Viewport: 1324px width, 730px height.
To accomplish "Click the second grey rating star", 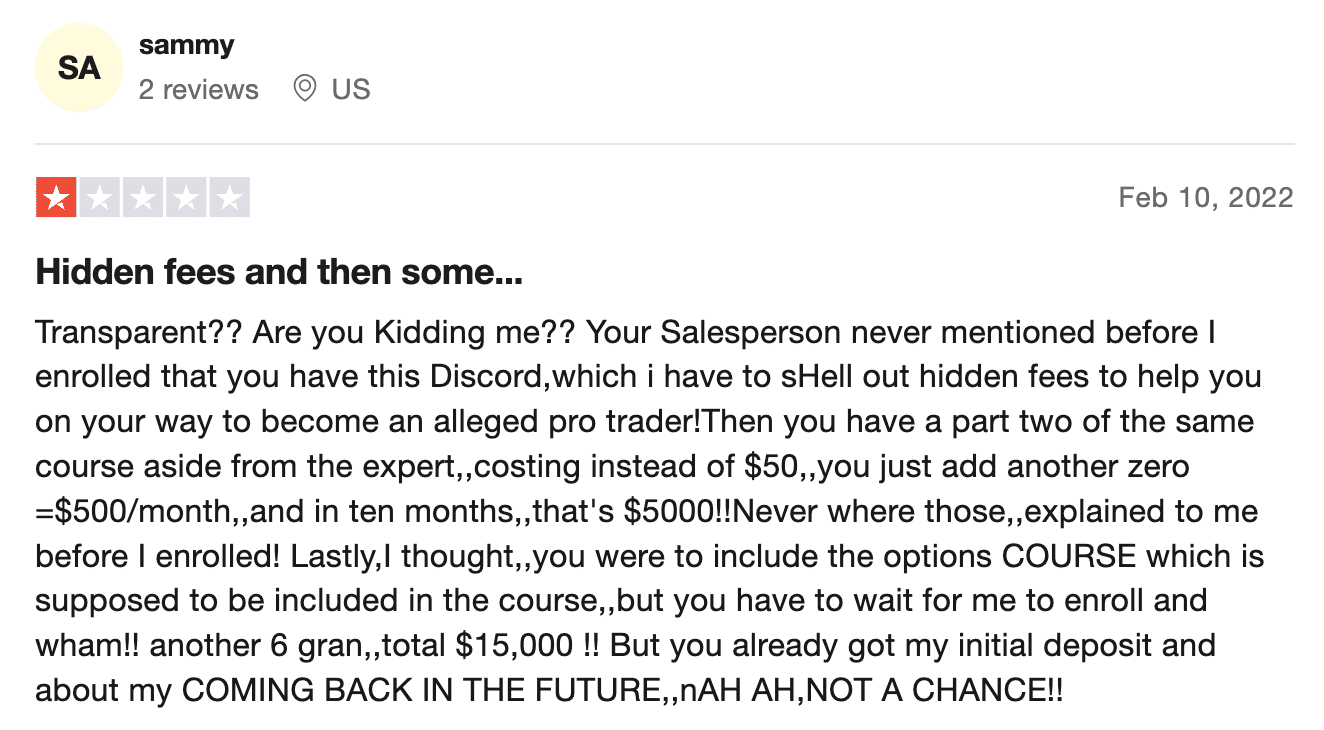I will point(100,198).
